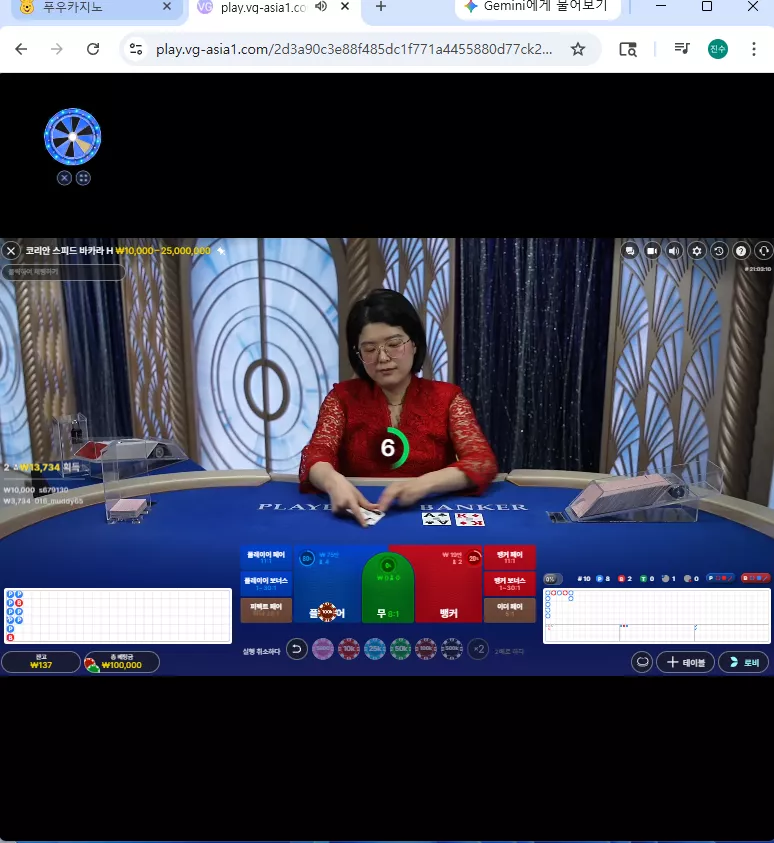This screenshot has height=843, width=774.
Task: Bet on 퍼펙트 페어 side bet
Action: coord(266,610)
